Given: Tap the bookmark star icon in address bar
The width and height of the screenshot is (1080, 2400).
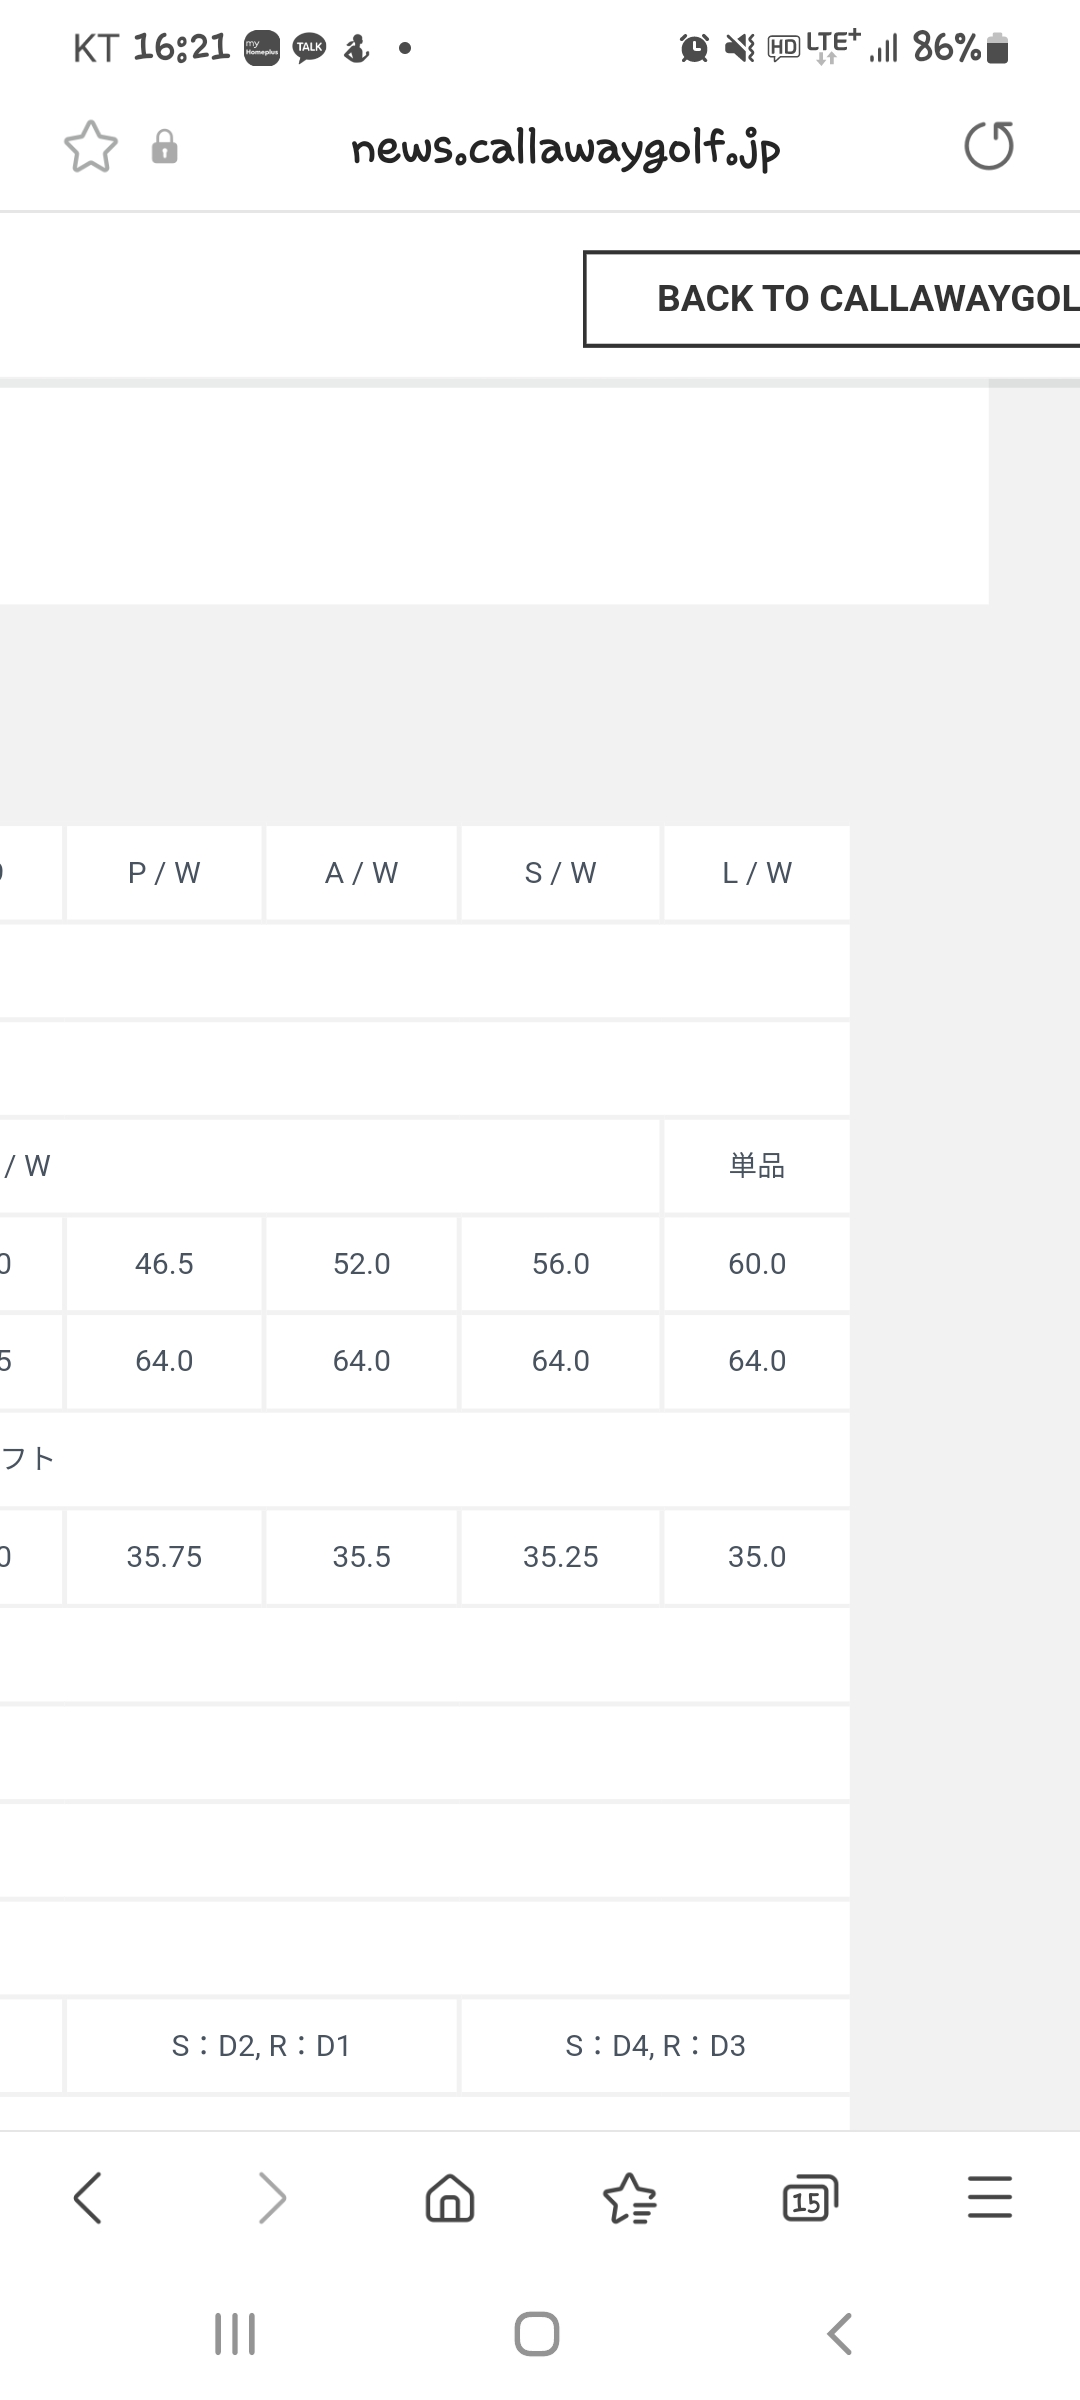Looking at the screenshot, I should (x=91, y=147).
